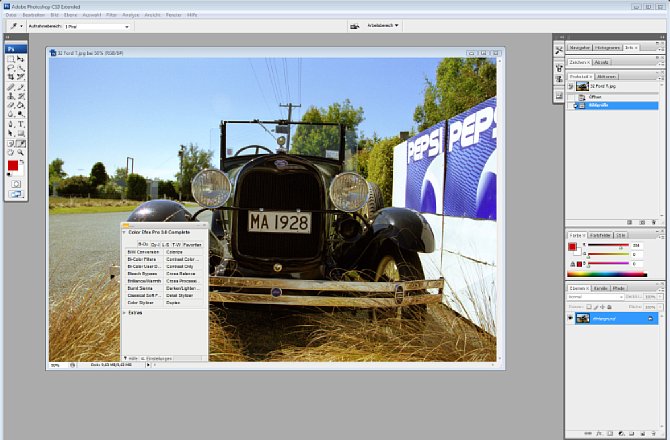Select the Blur tool

click(x=11, y=114)
